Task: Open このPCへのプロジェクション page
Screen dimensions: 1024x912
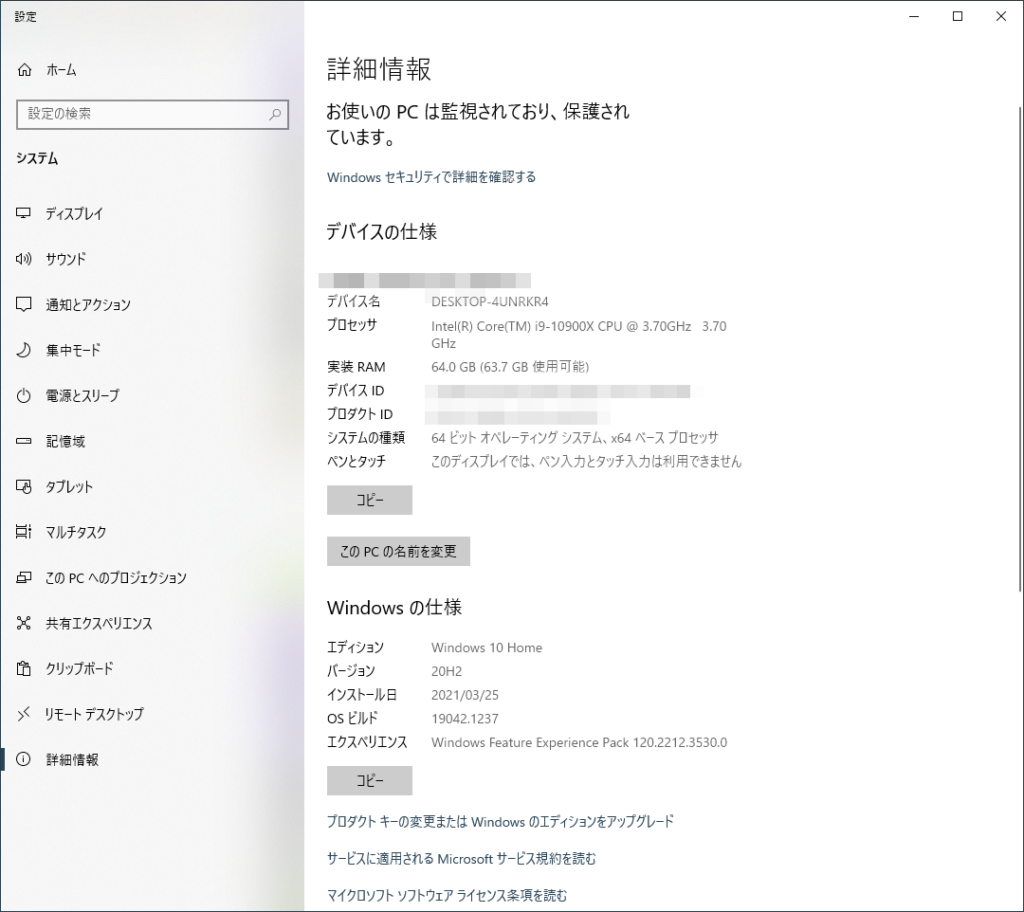Action: click(116, 578)
